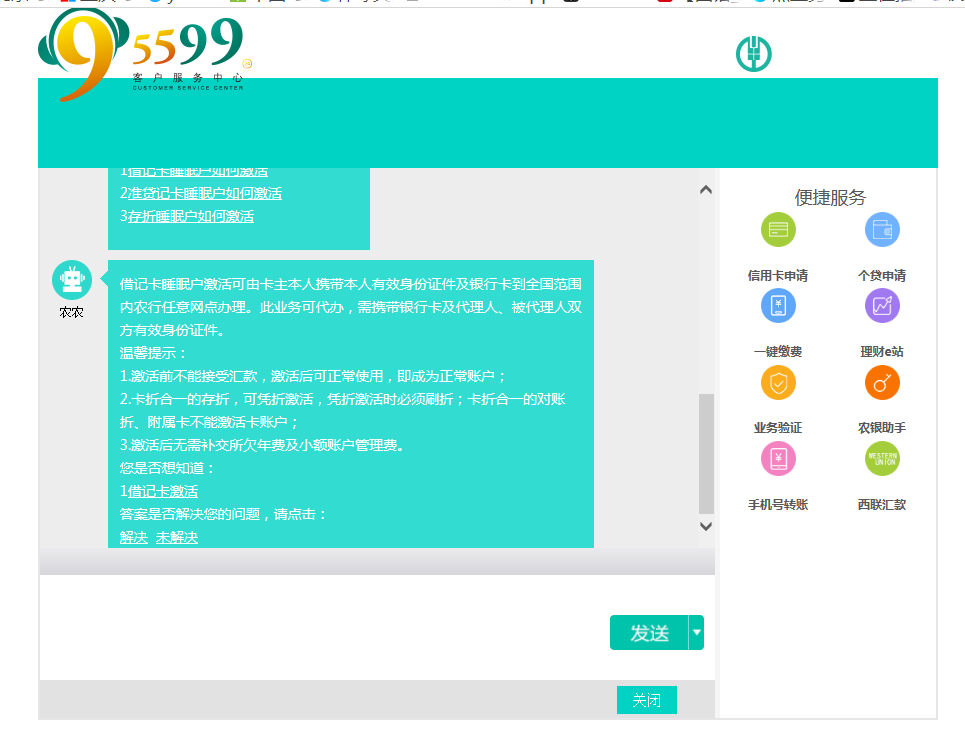Open the 信用卡申请 credit card icon

coord(778,229)
